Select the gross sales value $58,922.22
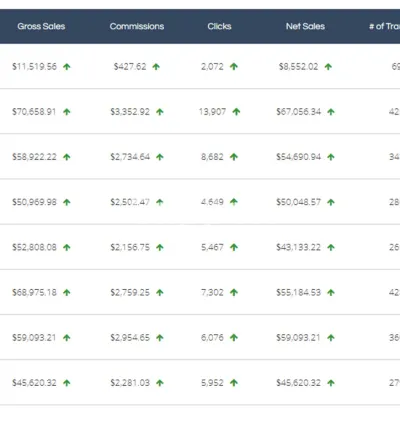Screen dimensions: 400x424 [x=34, y=157]
